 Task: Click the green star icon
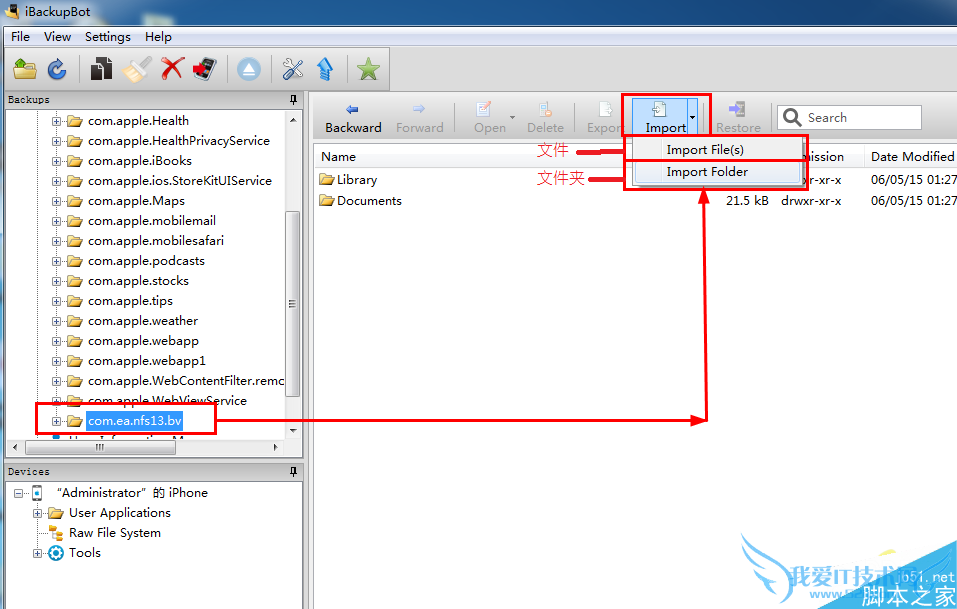point(368,69)
